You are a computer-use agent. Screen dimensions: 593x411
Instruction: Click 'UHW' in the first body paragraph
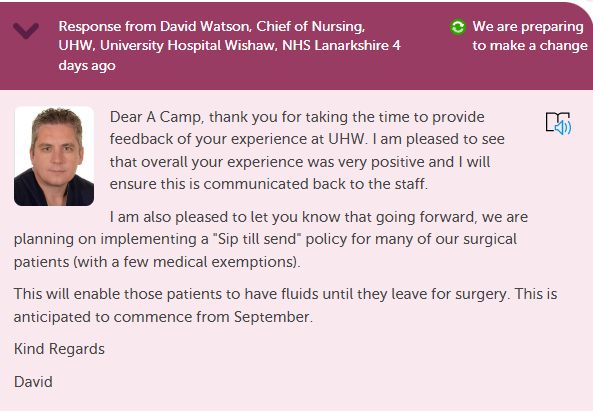[x=346, y=139]
